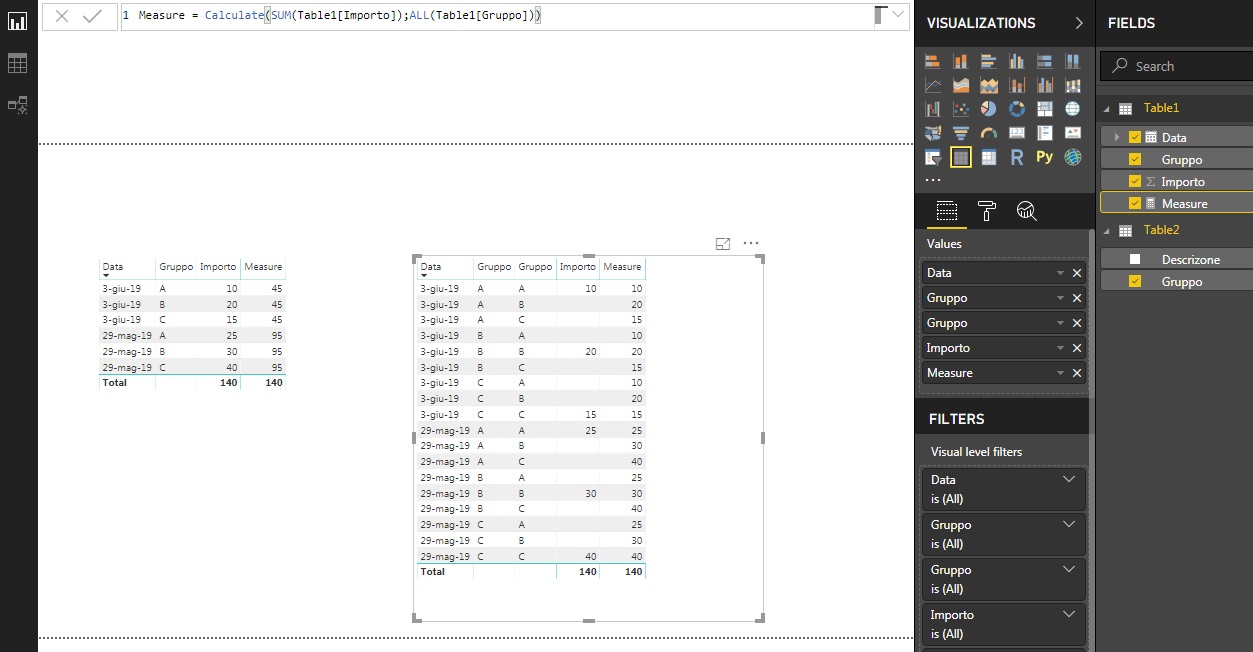Uncheck Gruppo field under Table2
1253x652 pixels.
click(1135, 281)
